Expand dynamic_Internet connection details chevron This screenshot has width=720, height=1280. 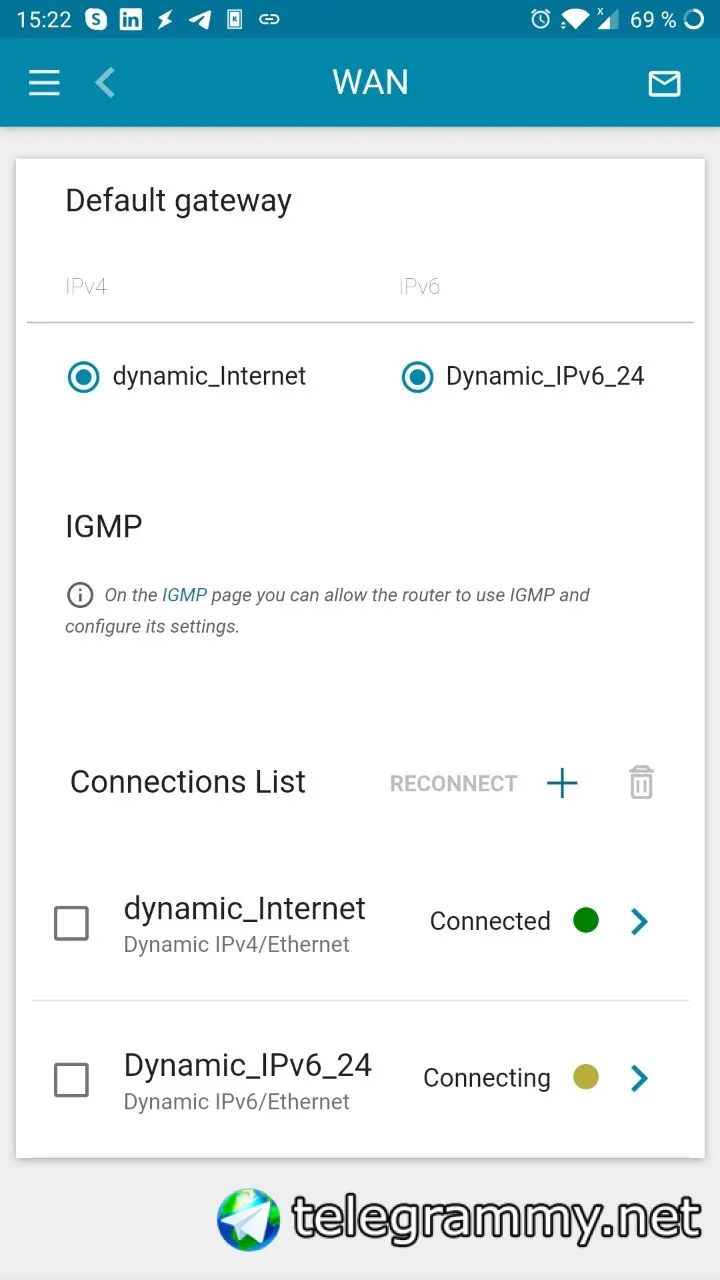[x=640, y=921]
